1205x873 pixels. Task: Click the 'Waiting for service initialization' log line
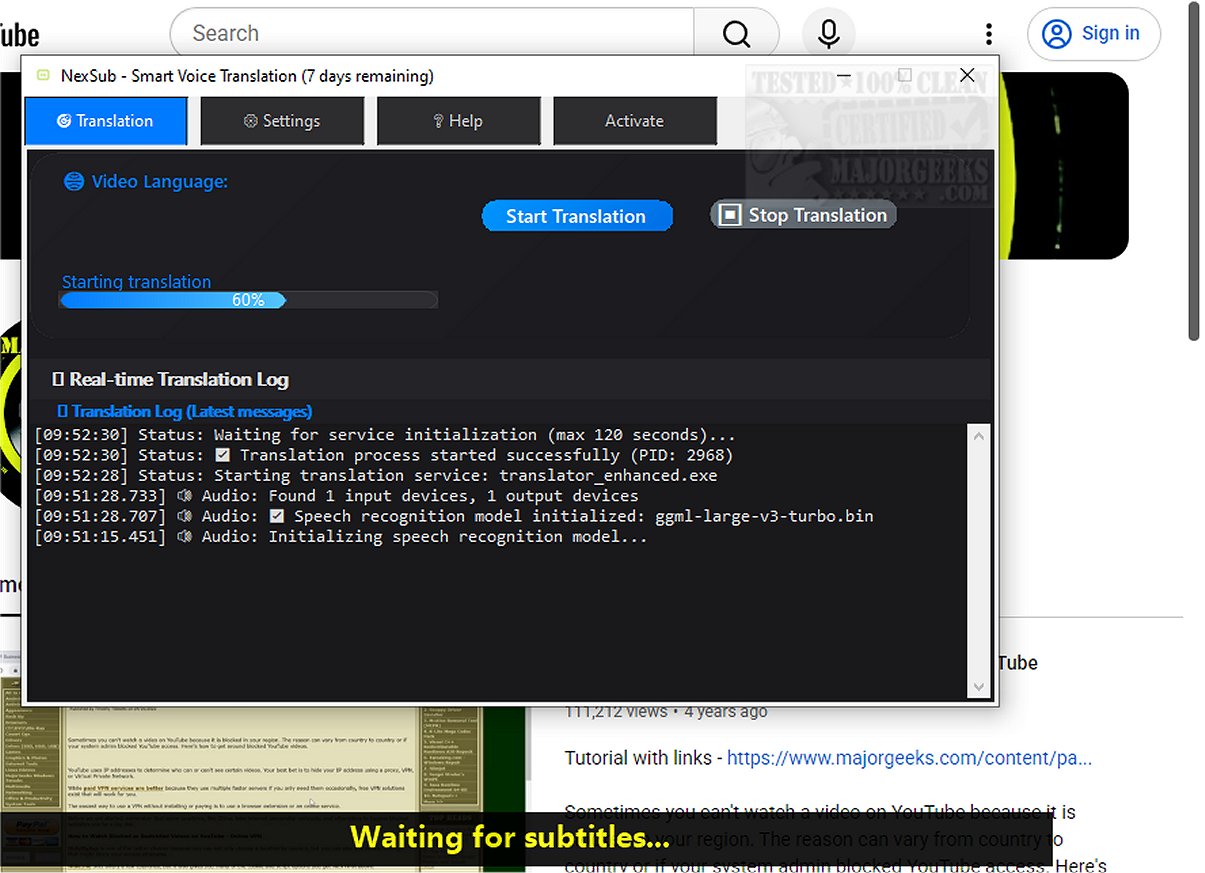pos(385,435)
